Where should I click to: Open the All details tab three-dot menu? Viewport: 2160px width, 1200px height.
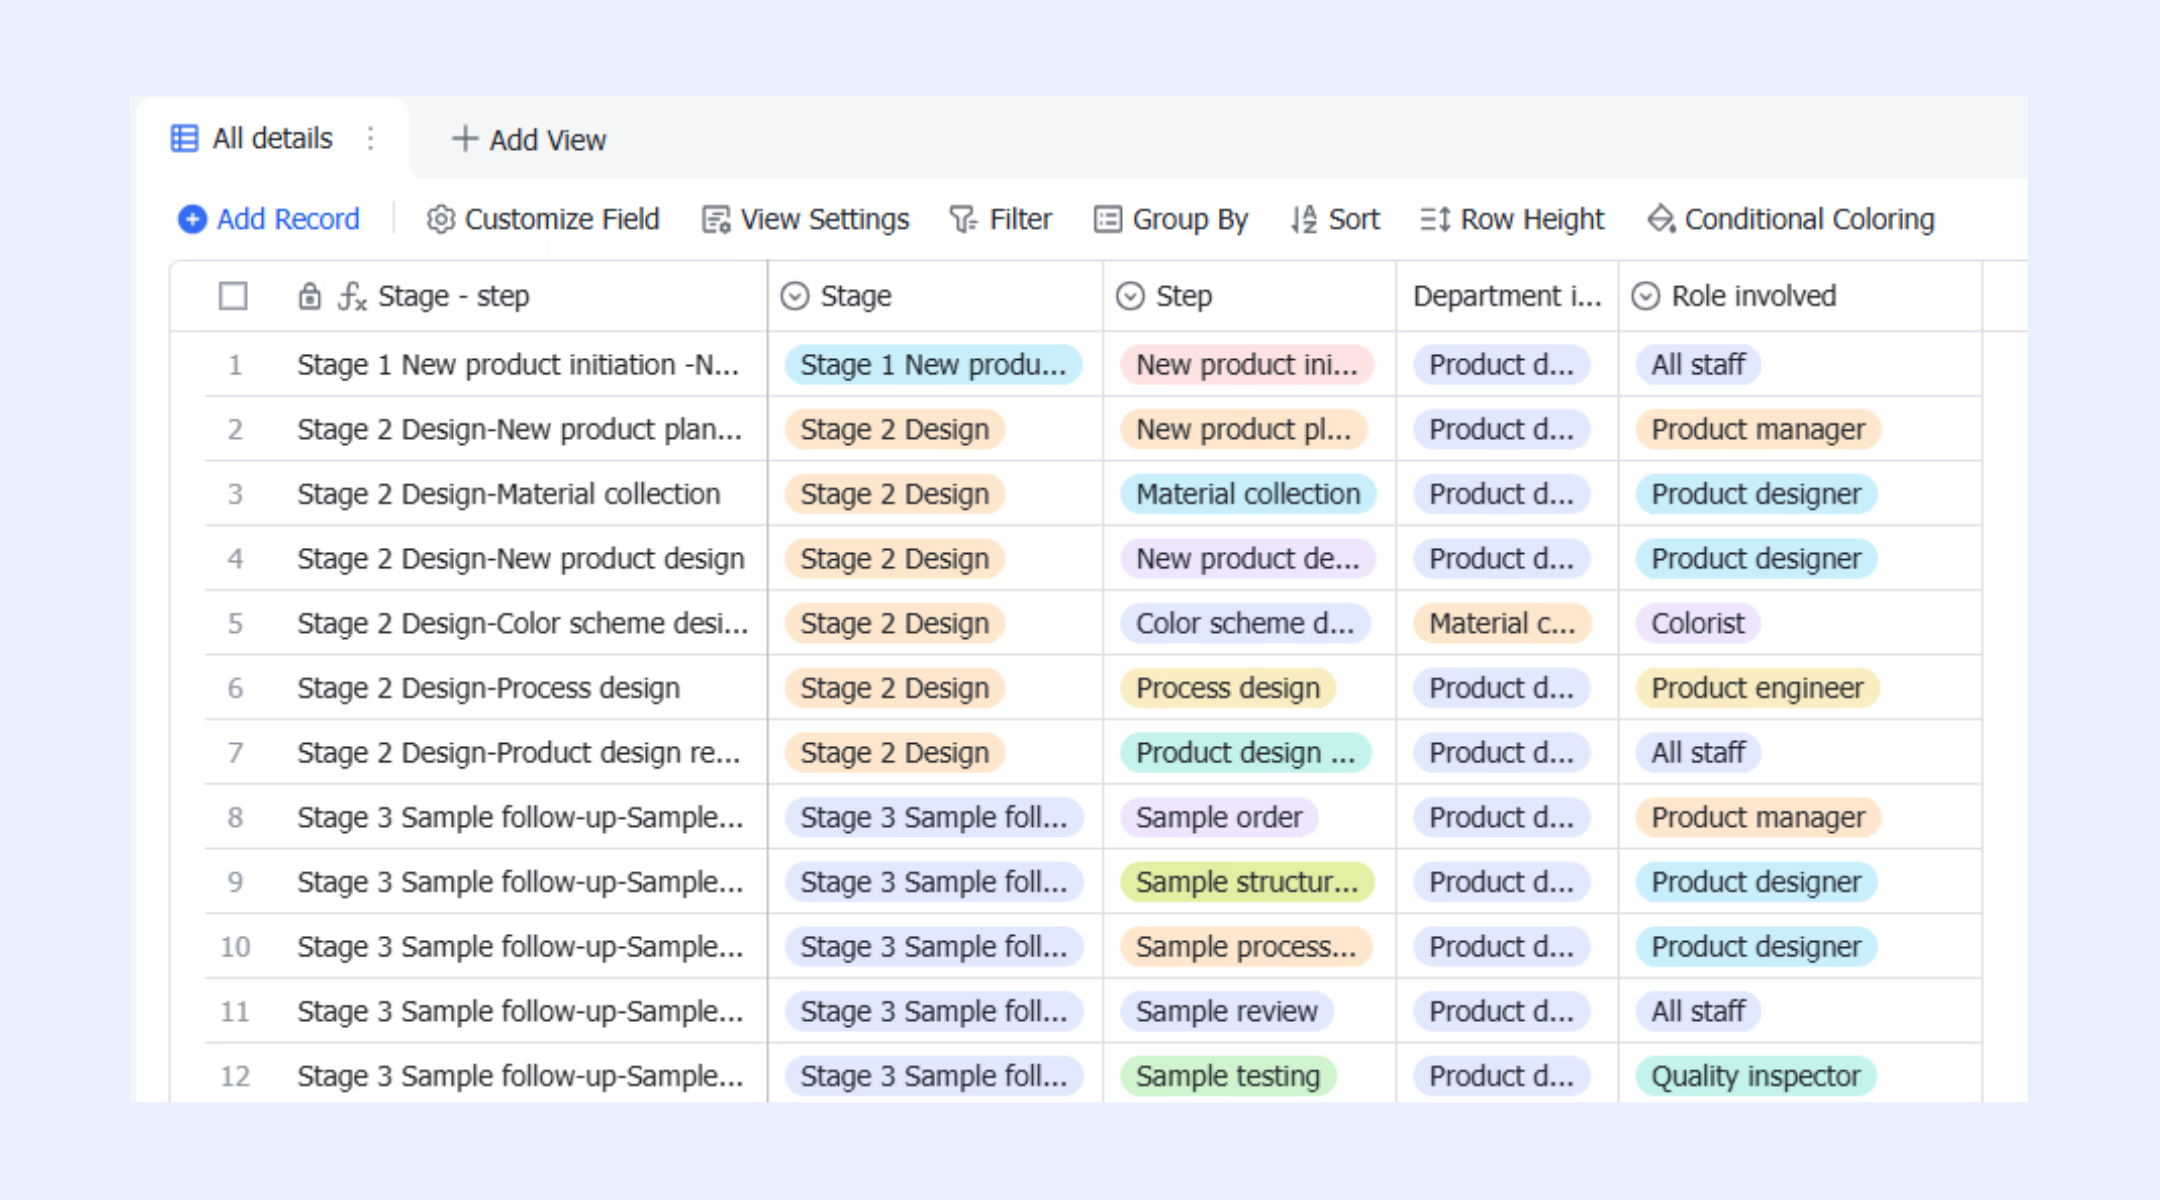(371, 138)
